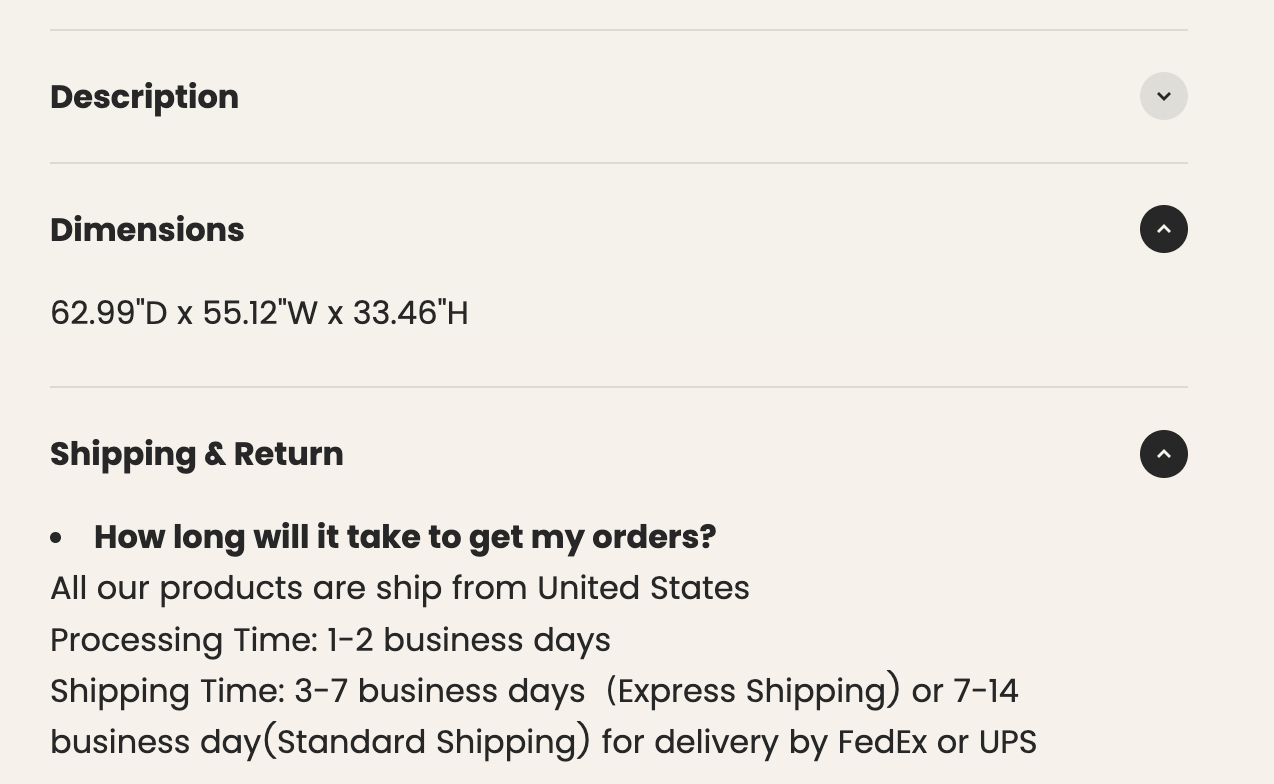Click the Description heading
The height and width of the screenshot is (784, 1274).
144,97
